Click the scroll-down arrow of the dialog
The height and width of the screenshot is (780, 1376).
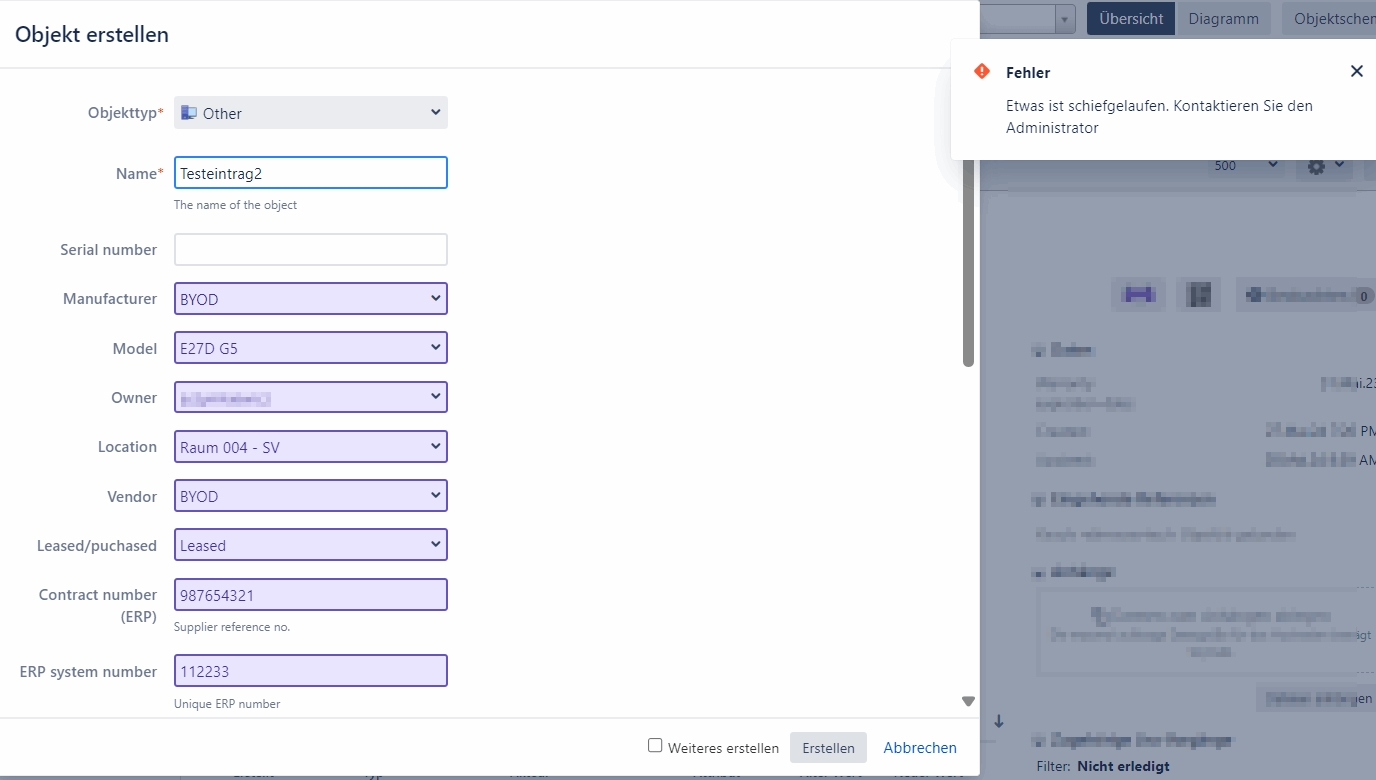click(x=968, y=702)
